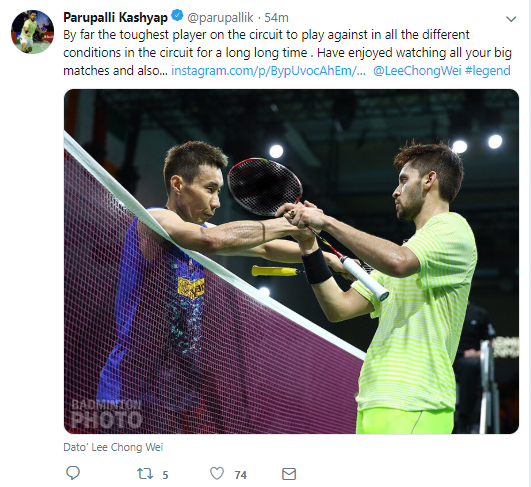Enlarge the badminton handshake photo

point(291,261)
